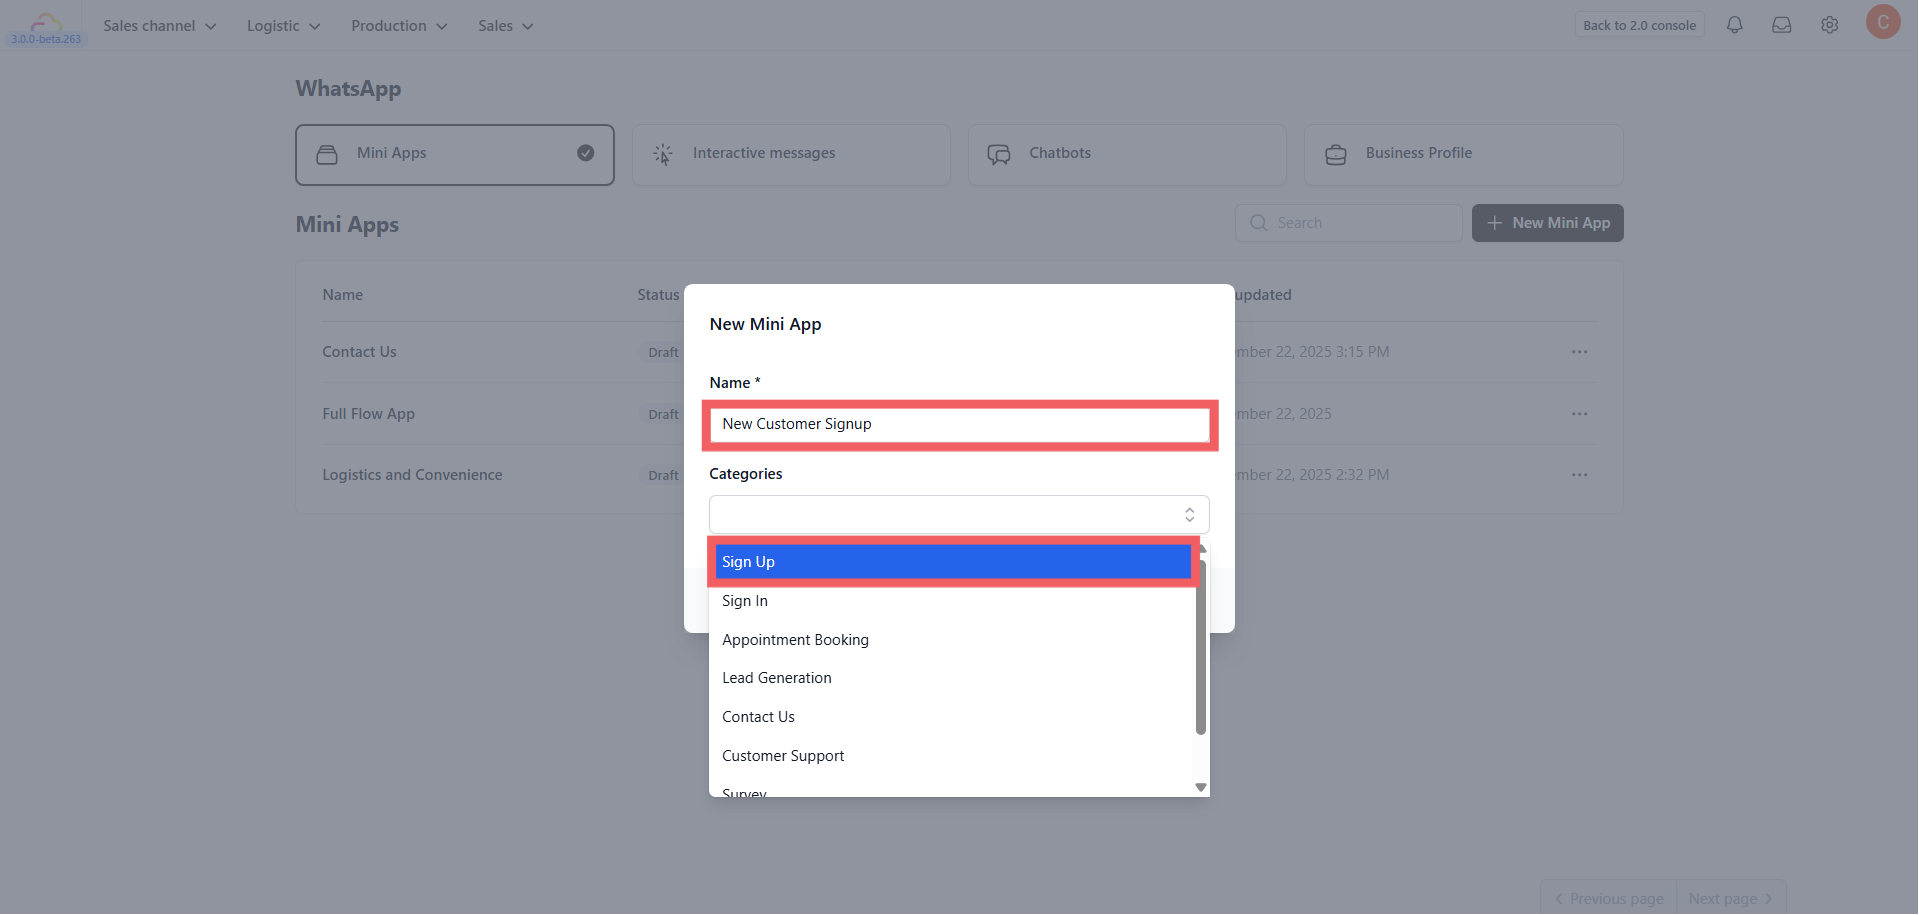Switch to Business Profile tab

pyautogui.click(x=1463, y=155)
